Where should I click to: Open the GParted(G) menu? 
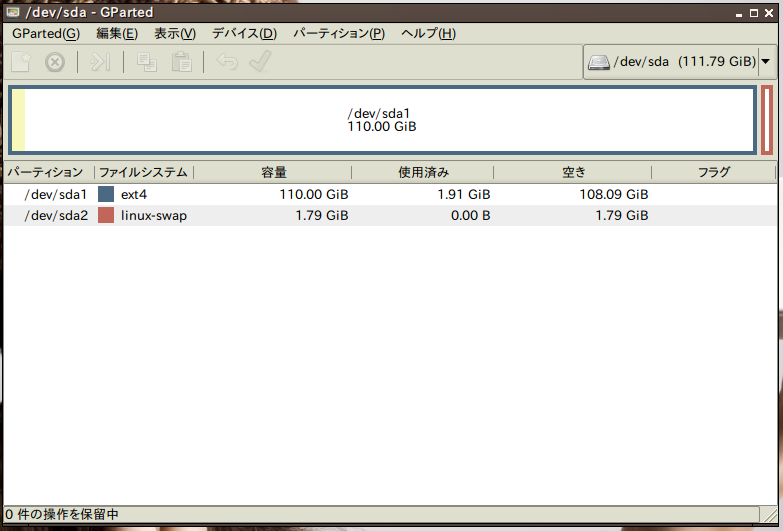click(x=46, y=33)
